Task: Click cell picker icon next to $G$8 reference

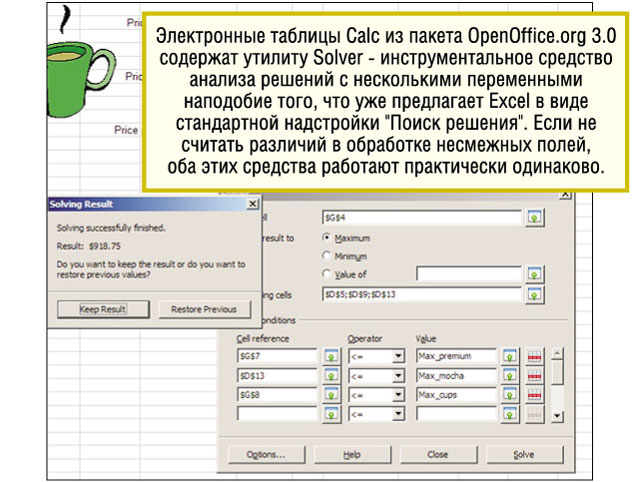Action: click(x=331, y=395)
